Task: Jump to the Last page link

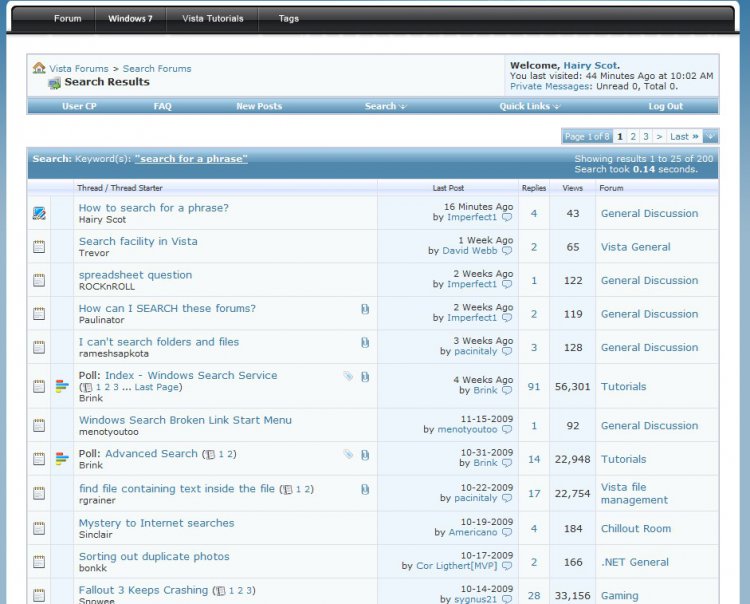Action: click(x=684, y=137)
